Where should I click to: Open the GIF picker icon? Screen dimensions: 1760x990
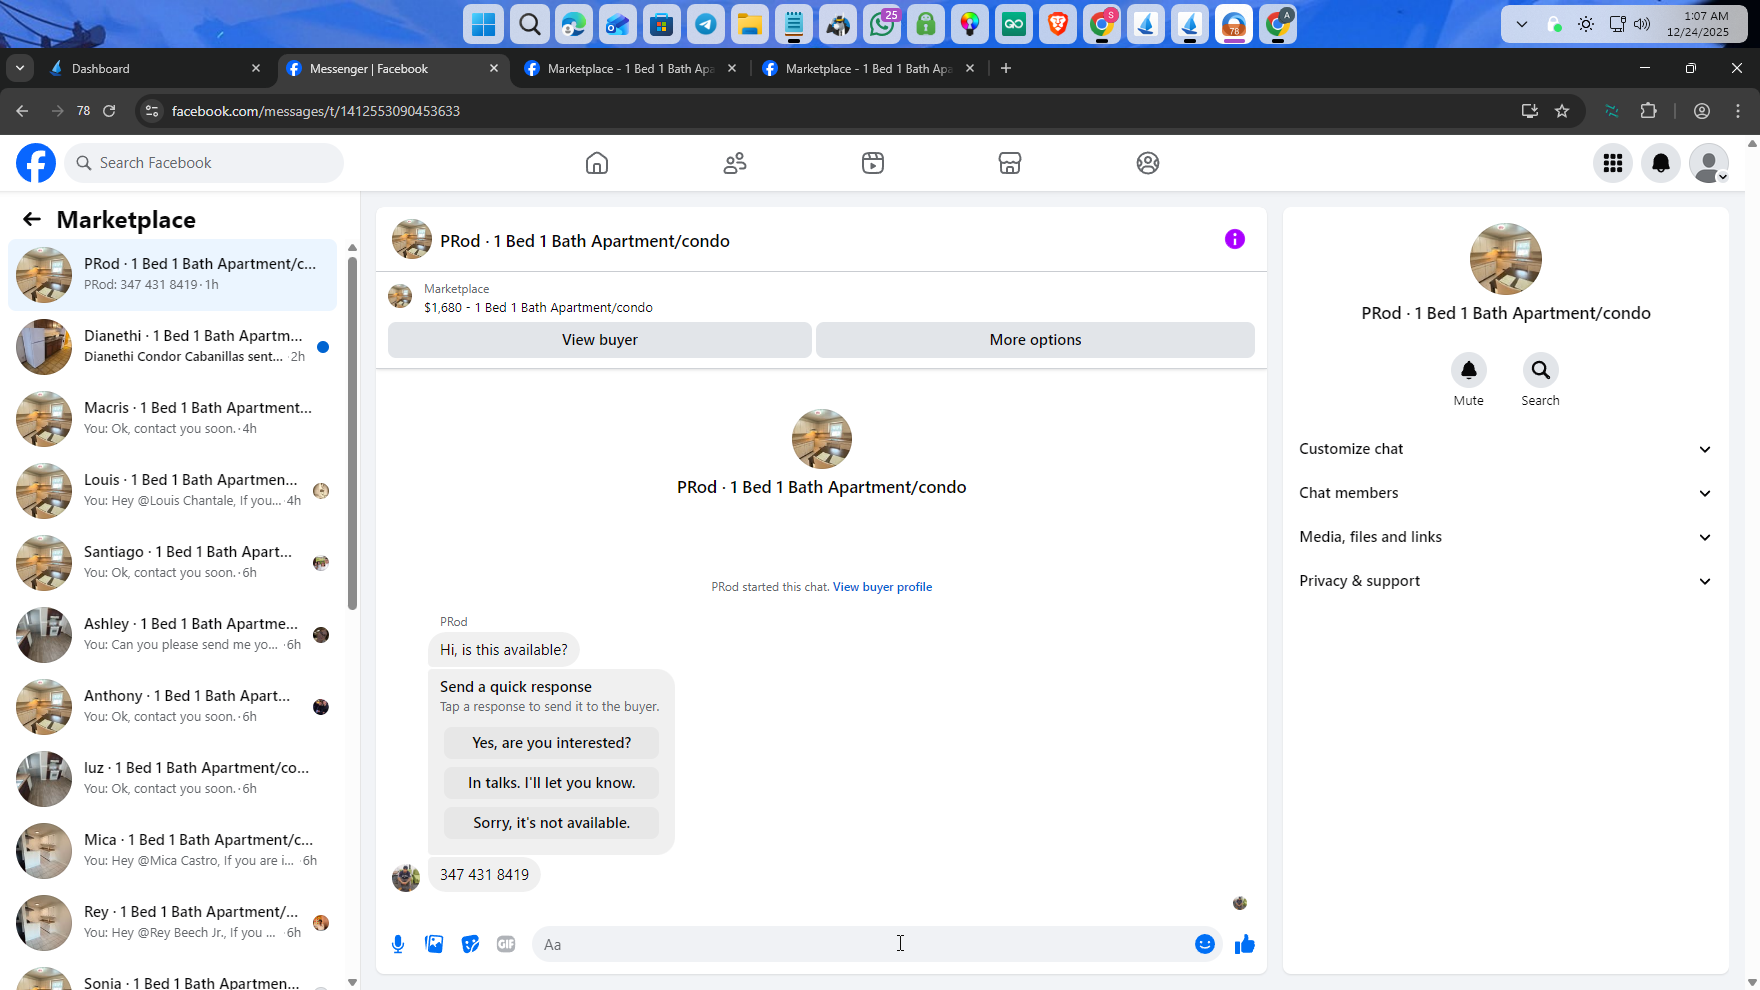(x=506, y=944)
